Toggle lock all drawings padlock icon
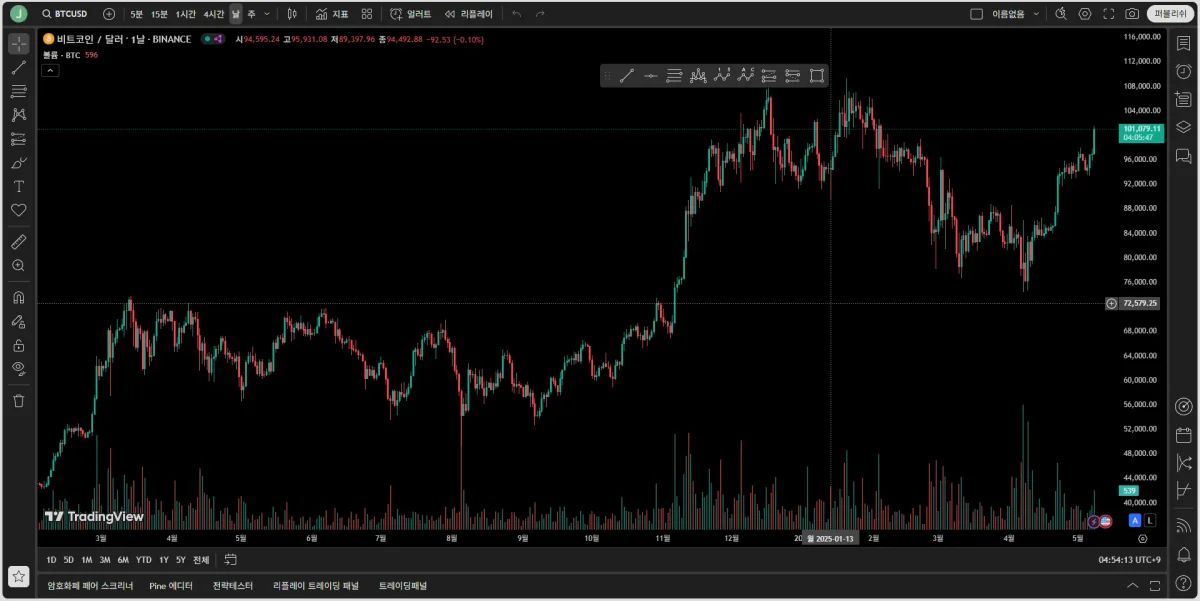 [18, 345]
